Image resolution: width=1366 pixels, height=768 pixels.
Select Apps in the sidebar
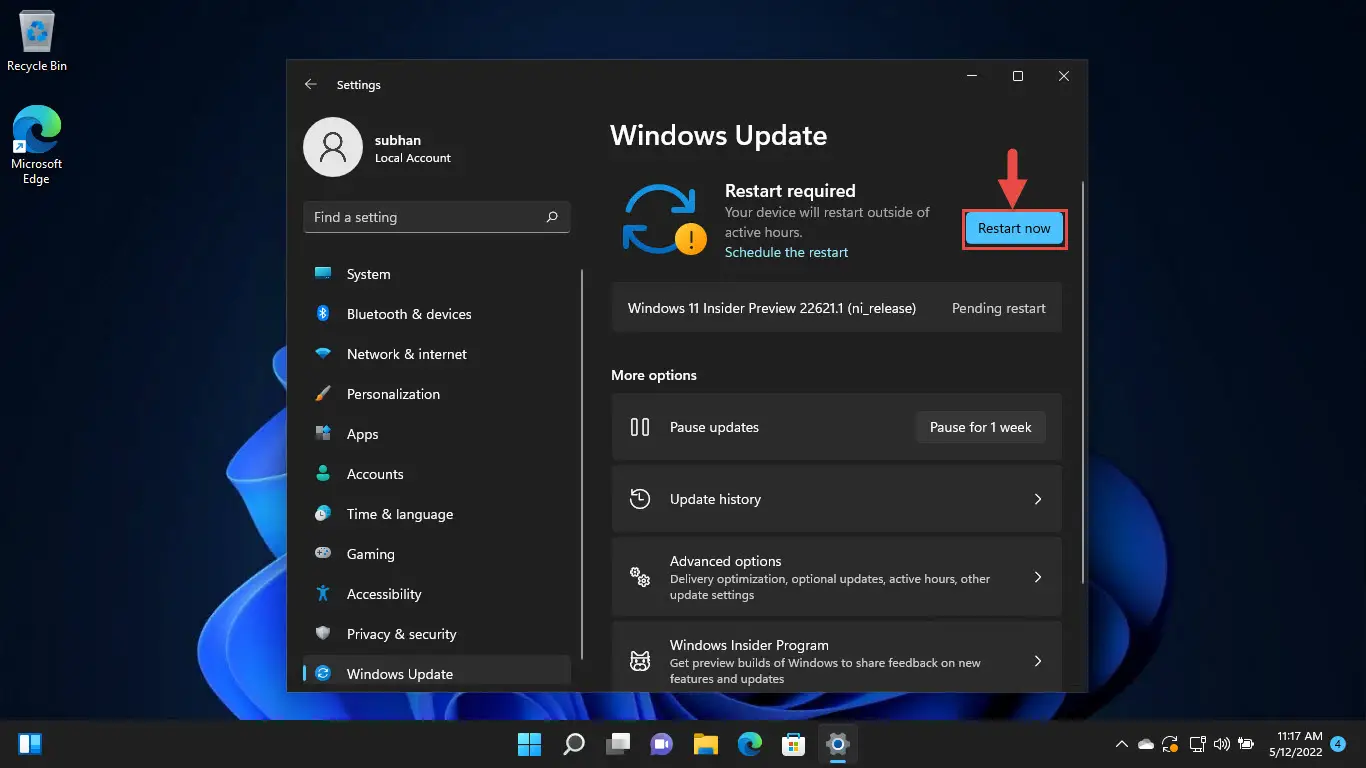tap(437, 434)
